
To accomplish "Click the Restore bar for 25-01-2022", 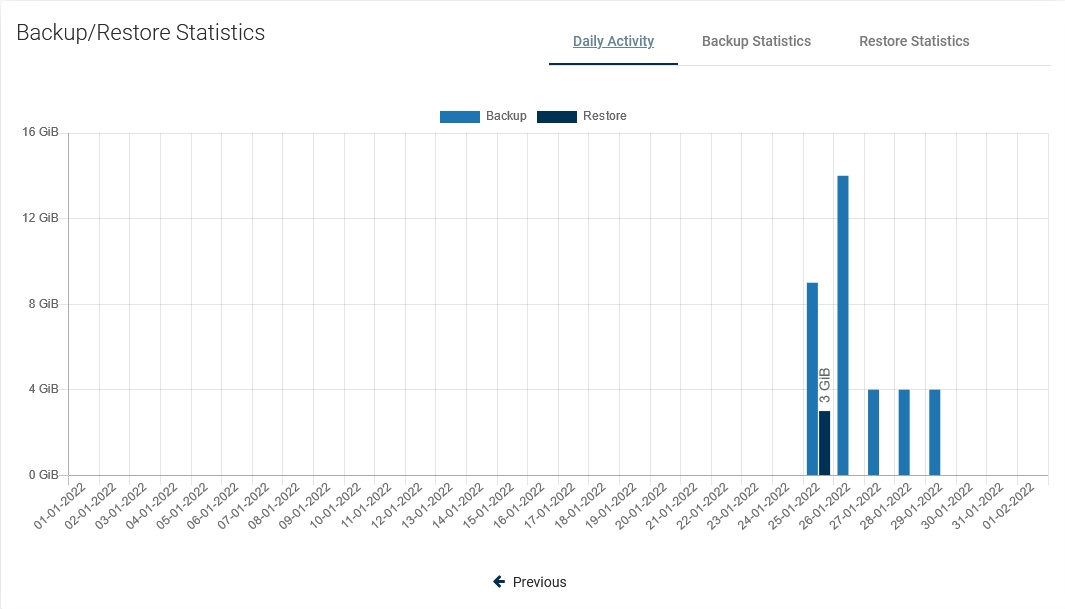I will pyautogui.click(x=824, y=443).
